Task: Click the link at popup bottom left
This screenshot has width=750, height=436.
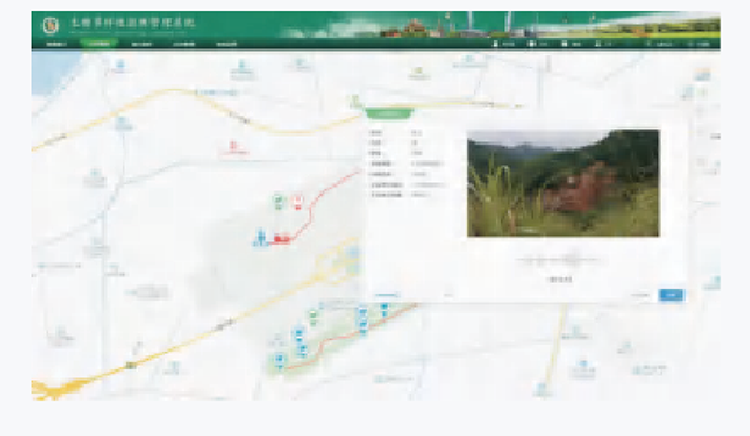Action: (386, 295)
